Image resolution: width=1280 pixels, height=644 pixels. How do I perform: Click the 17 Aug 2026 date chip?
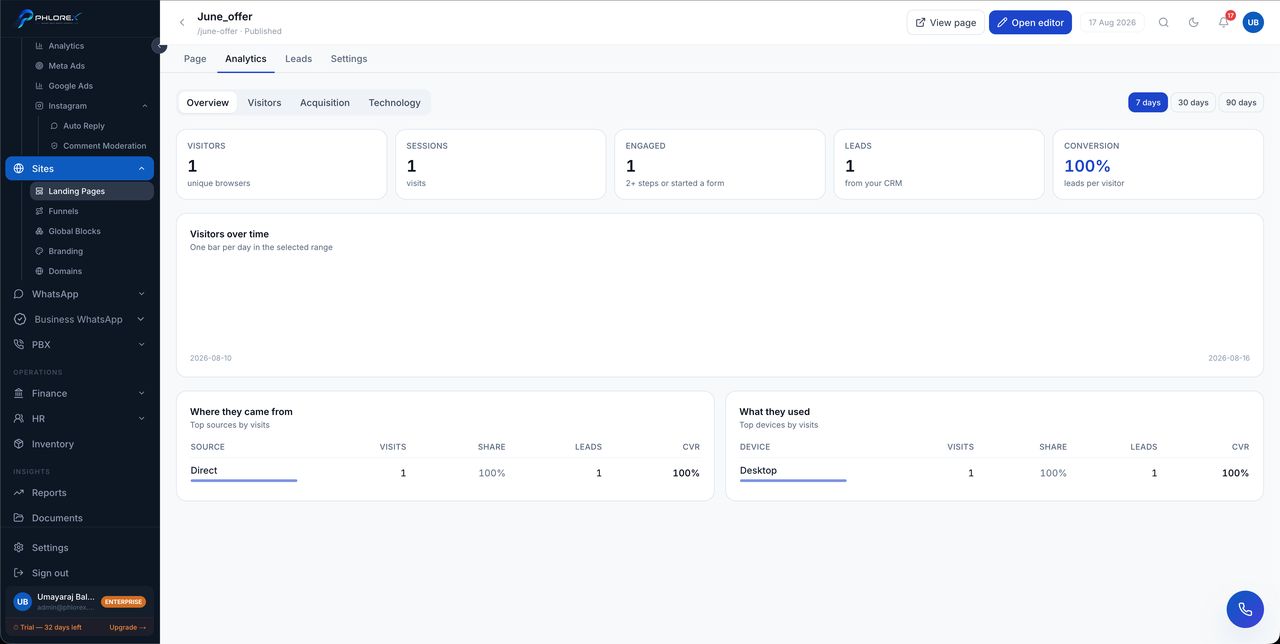[1112, 22]
